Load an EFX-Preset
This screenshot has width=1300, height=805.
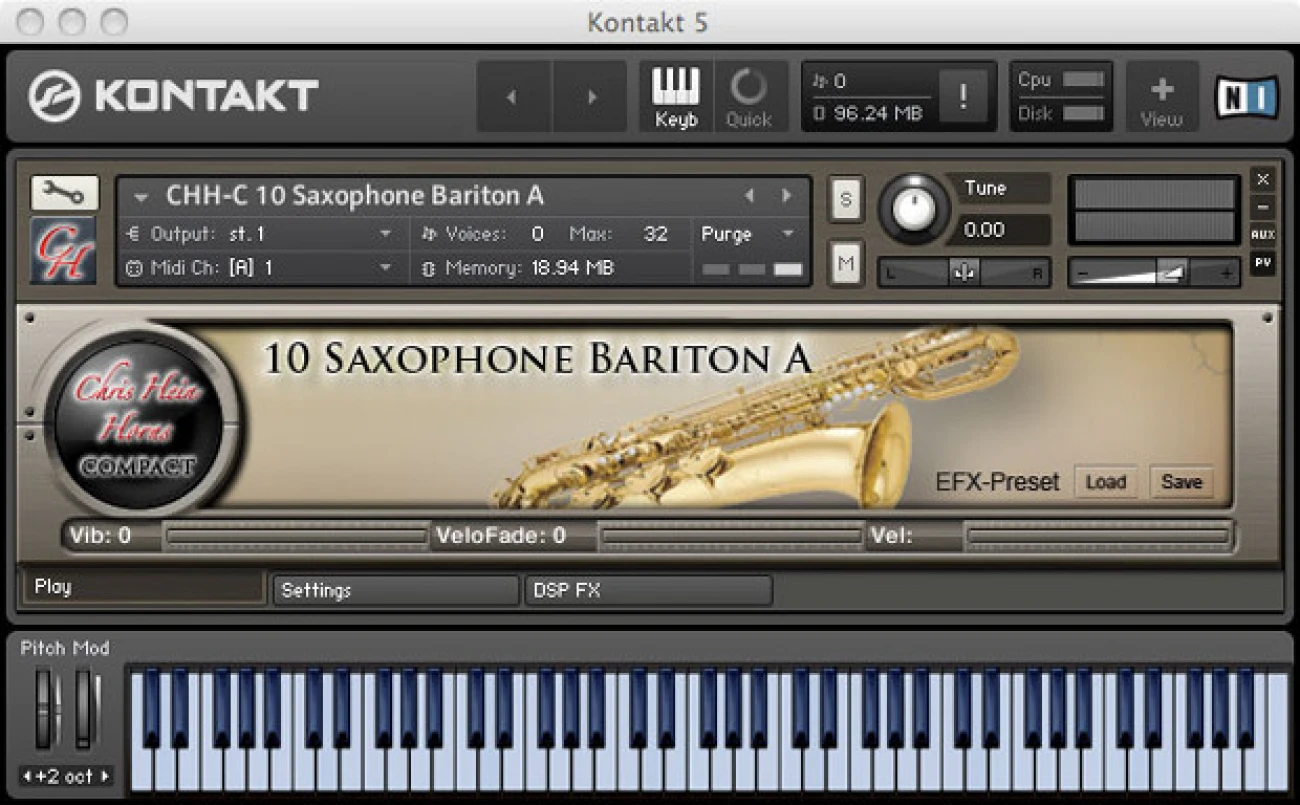(x=1106, y=482)
